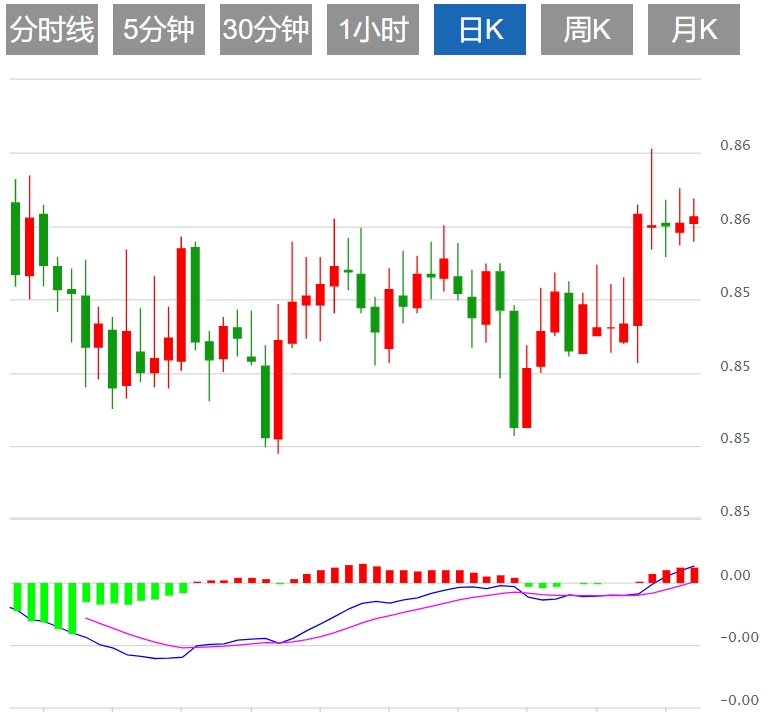This screenshot has height=712, width=777.
Task: Open the 1小时 chart tab
Action: (373, 29)
